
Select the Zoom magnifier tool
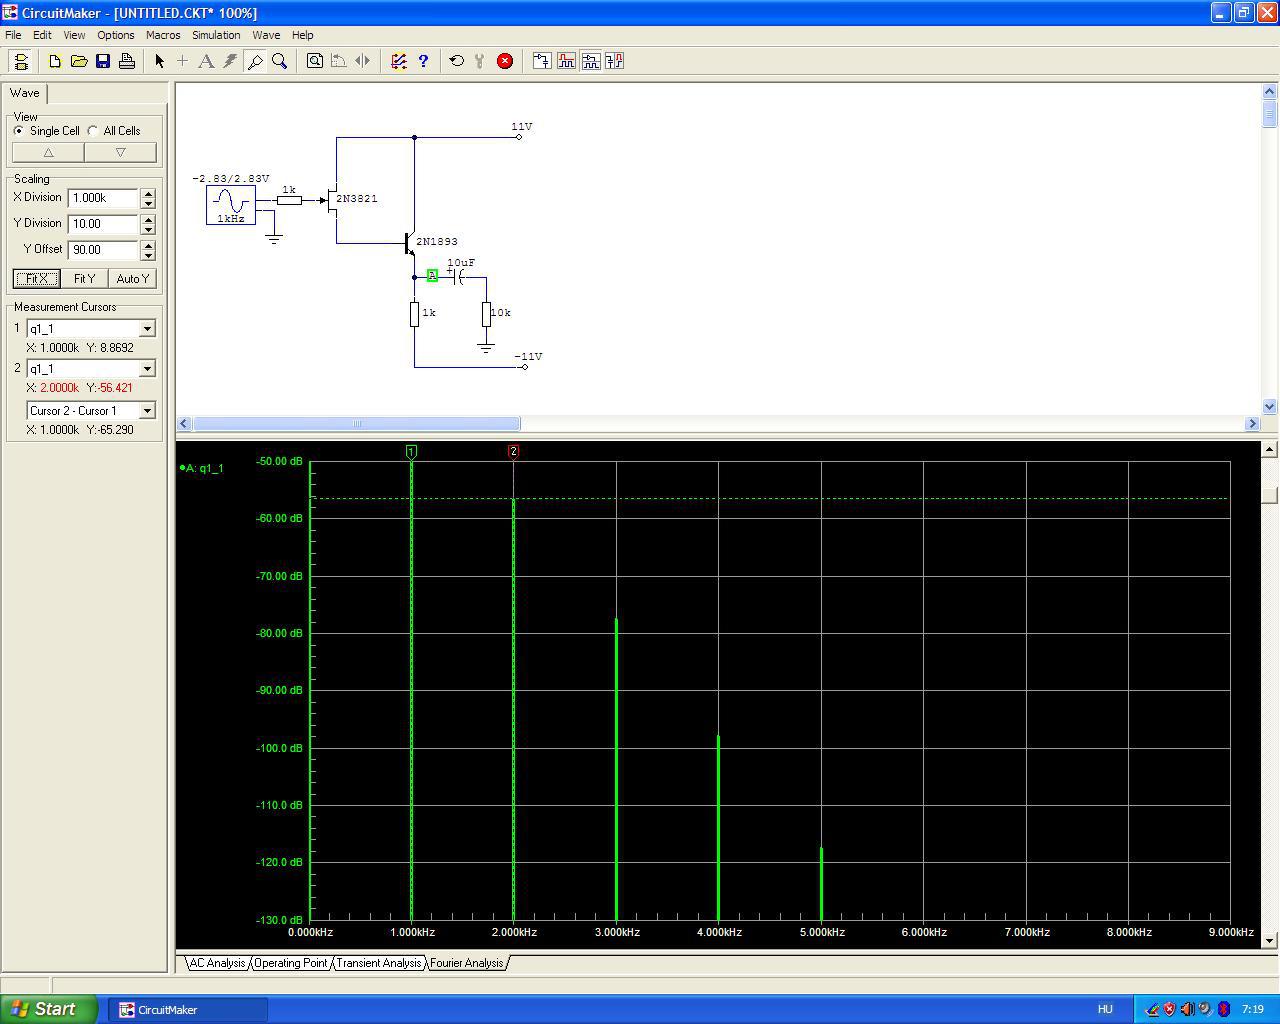click(280, 61)
